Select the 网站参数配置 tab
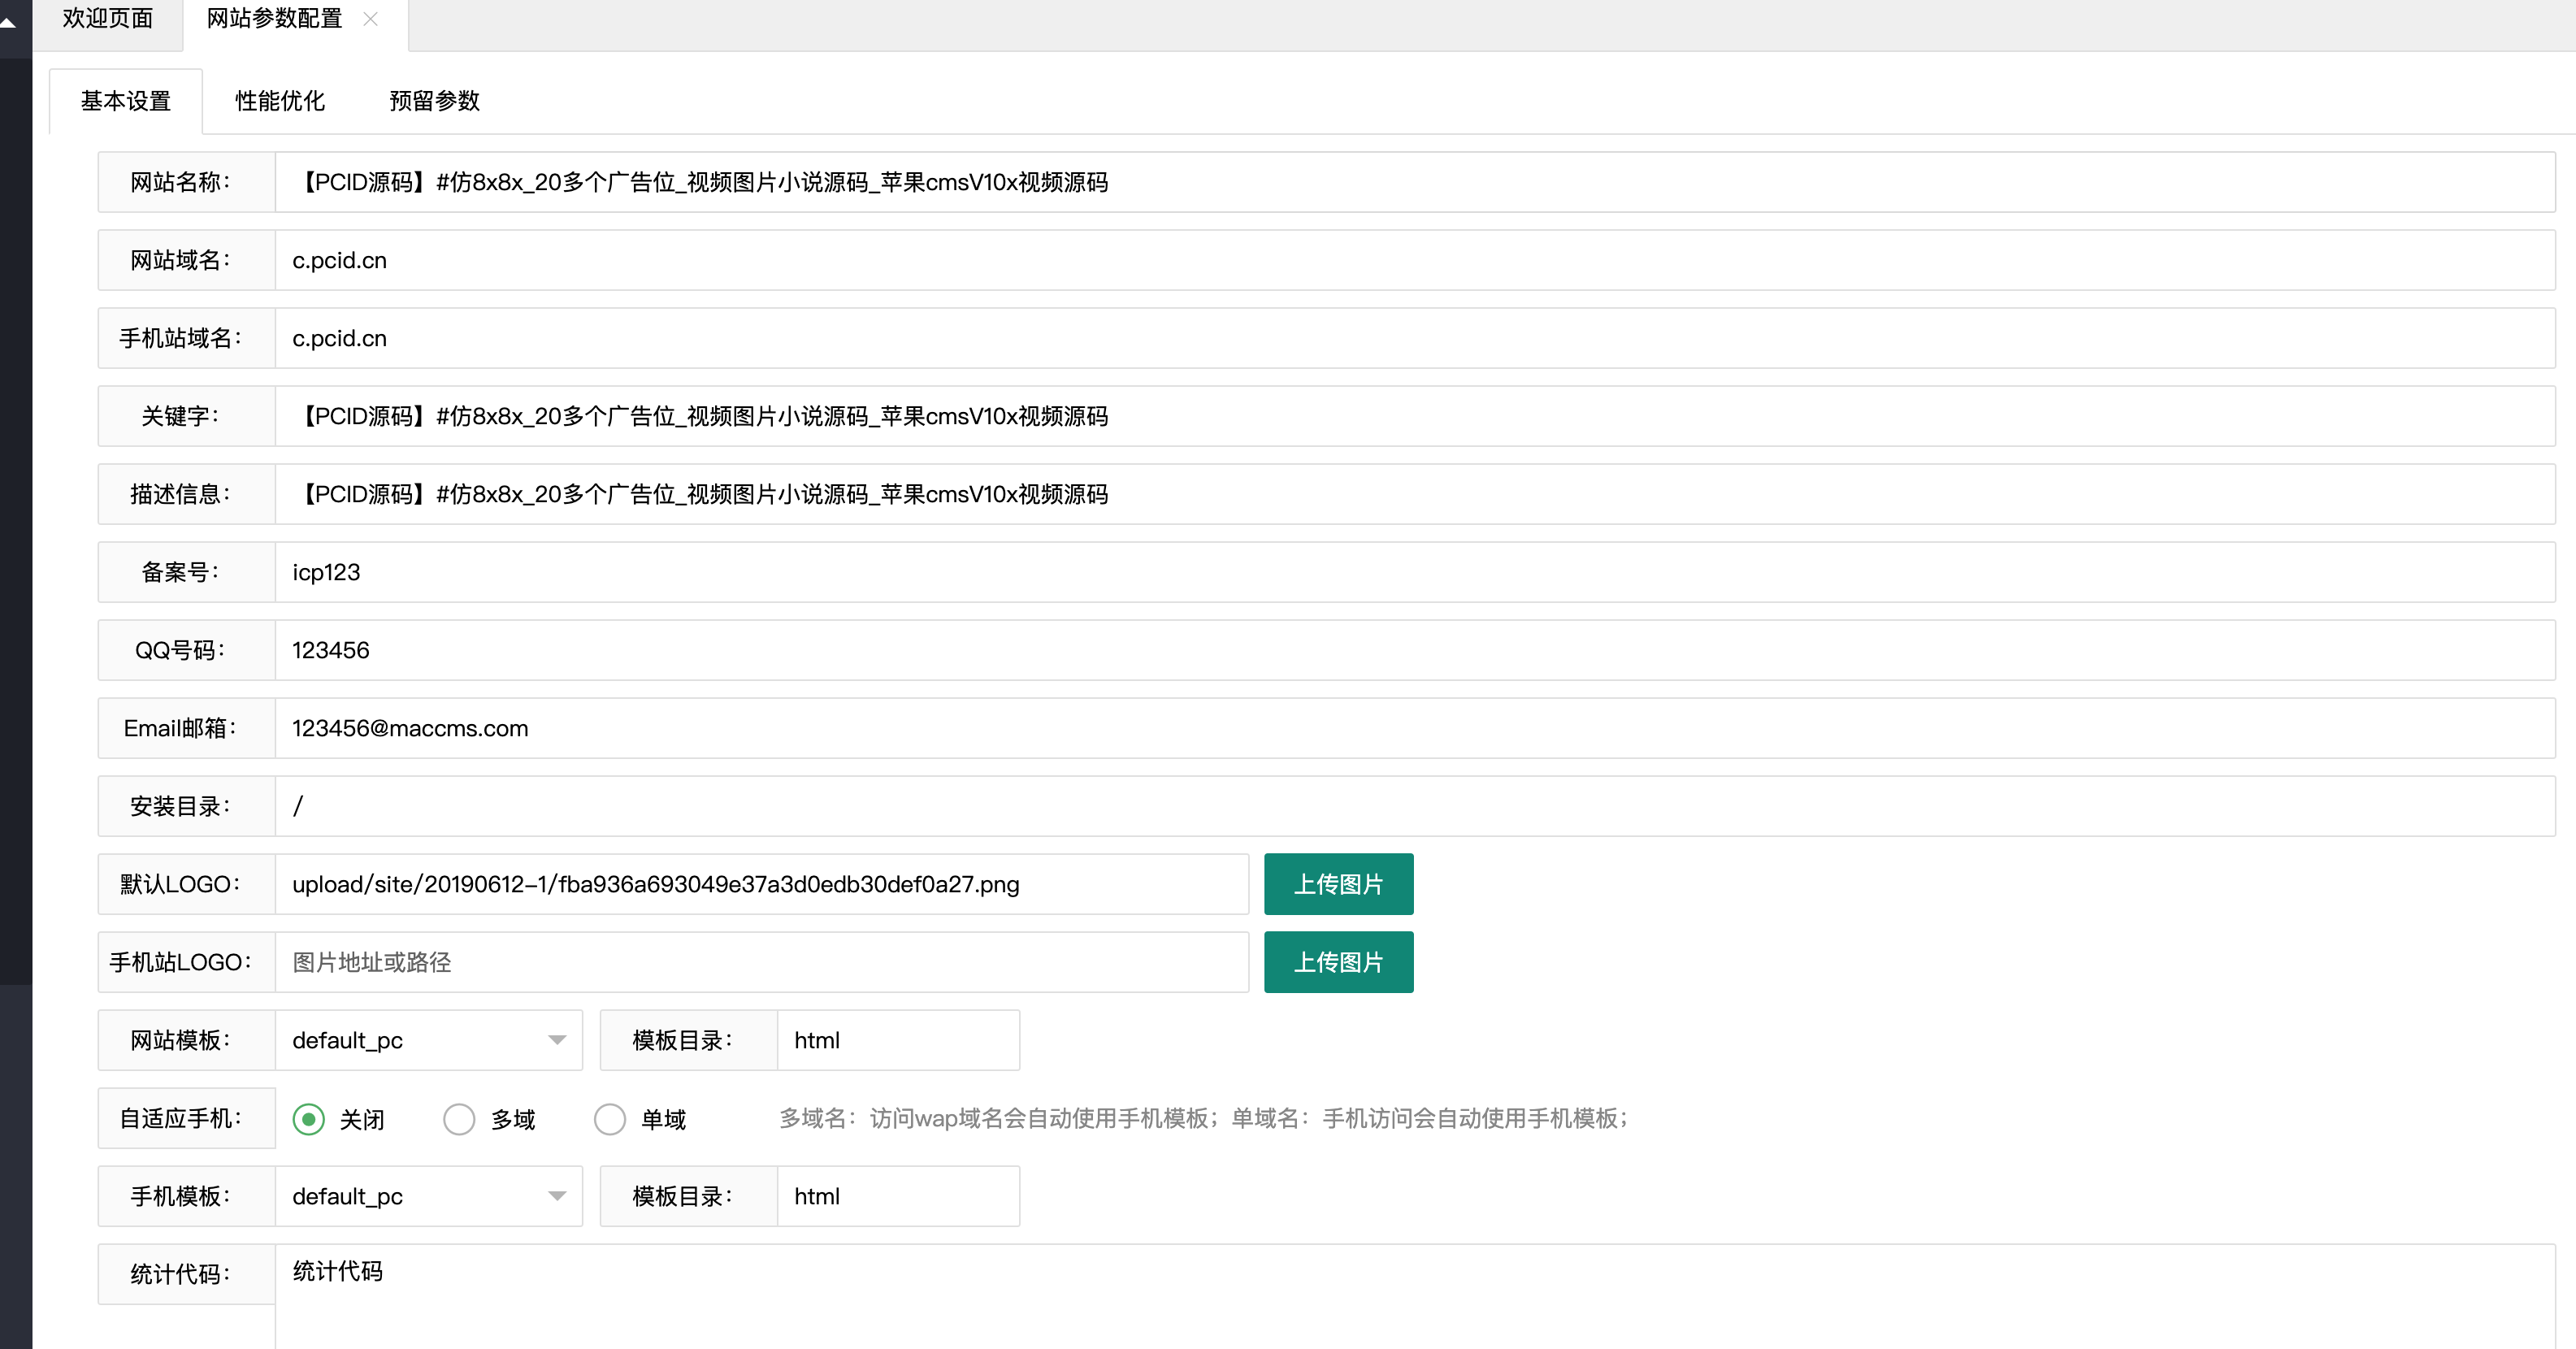 pos(274,19)
